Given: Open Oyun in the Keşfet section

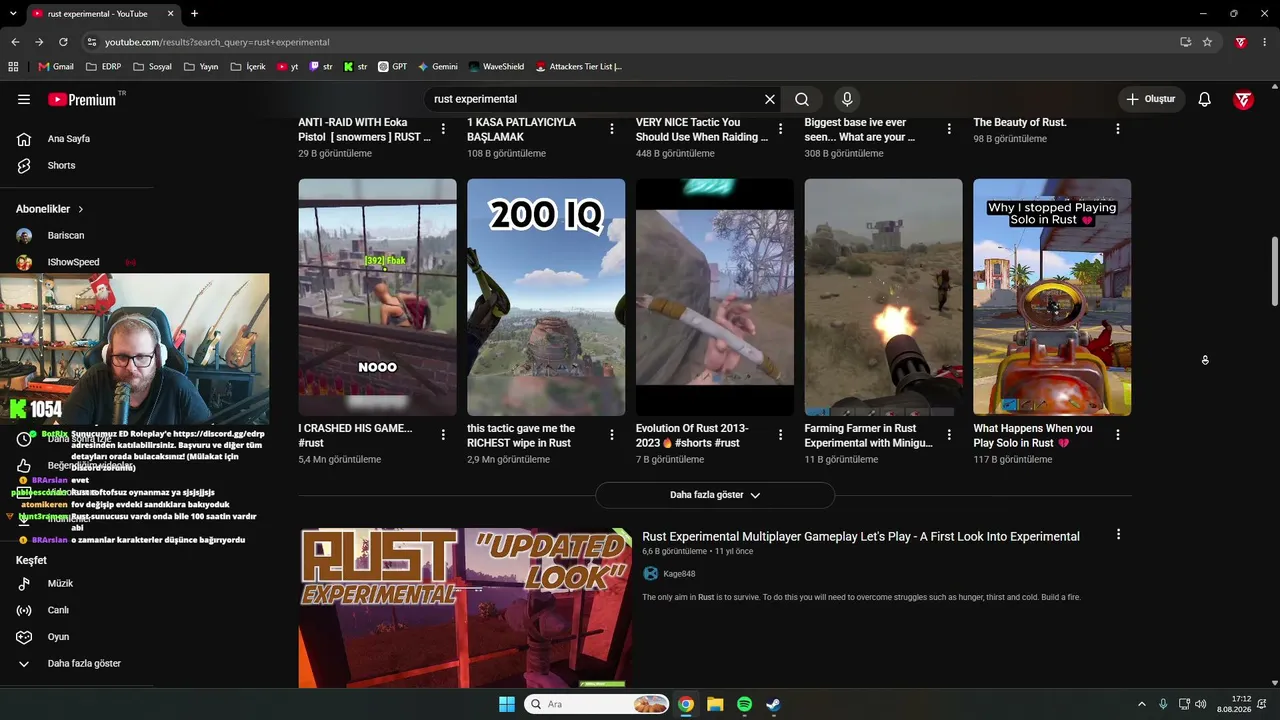Looking at the screenshot, I should 58,637.
